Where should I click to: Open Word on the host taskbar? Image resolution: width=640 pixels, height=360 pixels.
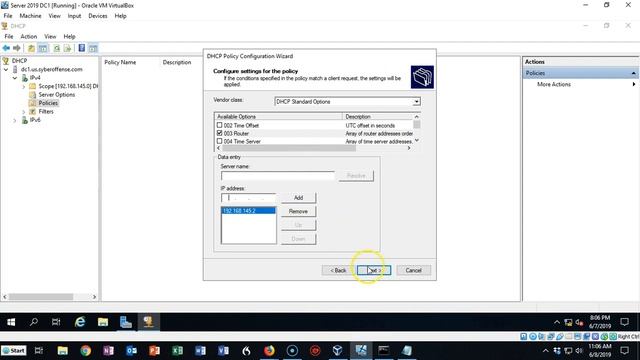coord(200,351)
